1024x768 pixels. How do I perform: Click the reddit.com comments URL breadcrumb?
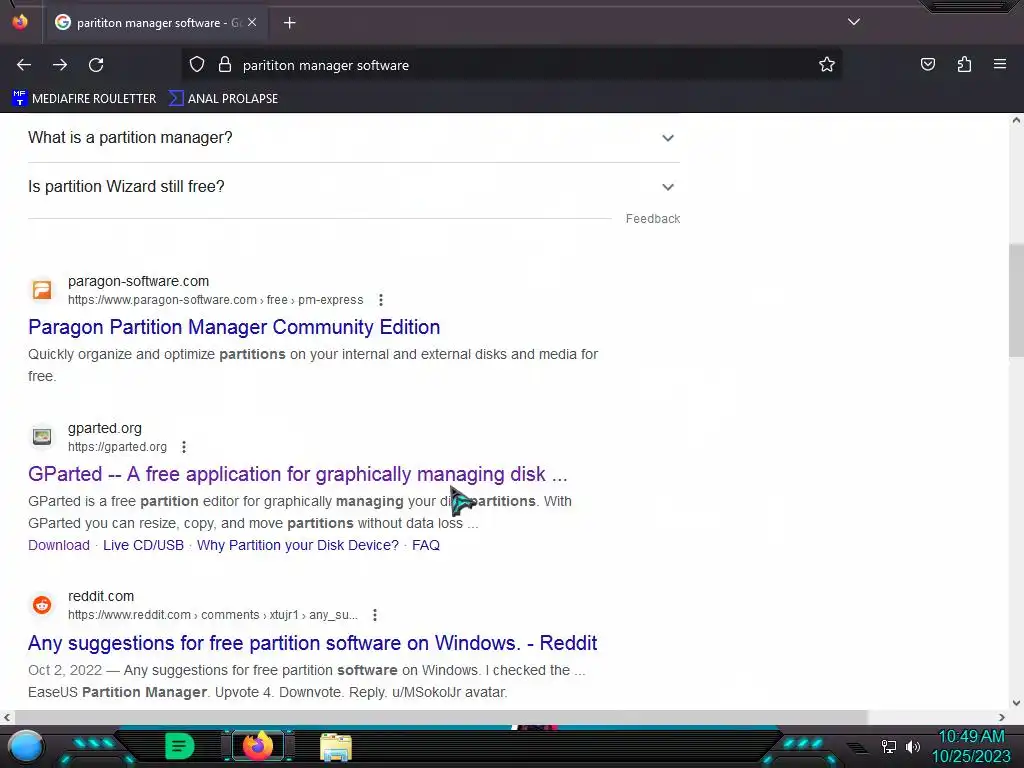[213, 615]
